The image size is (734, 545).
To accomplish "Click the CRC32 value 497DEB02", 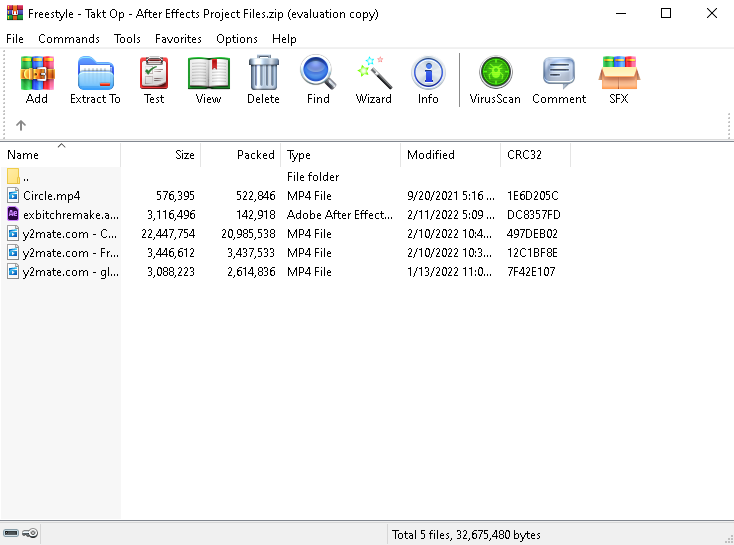I will tap(532, 234).
